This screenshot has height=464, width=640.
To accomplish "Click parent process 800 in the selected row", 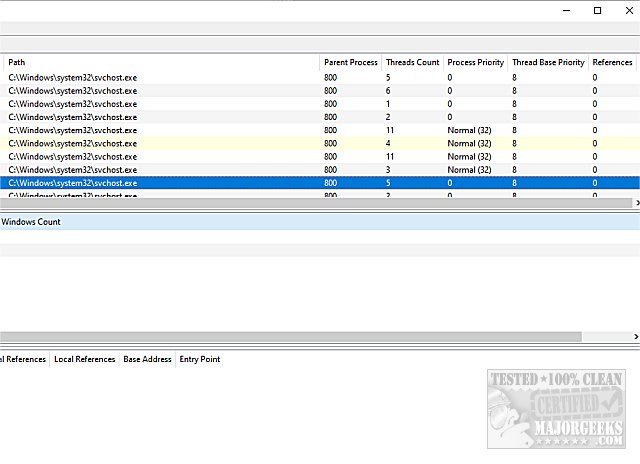I will (x=331, y=183).
